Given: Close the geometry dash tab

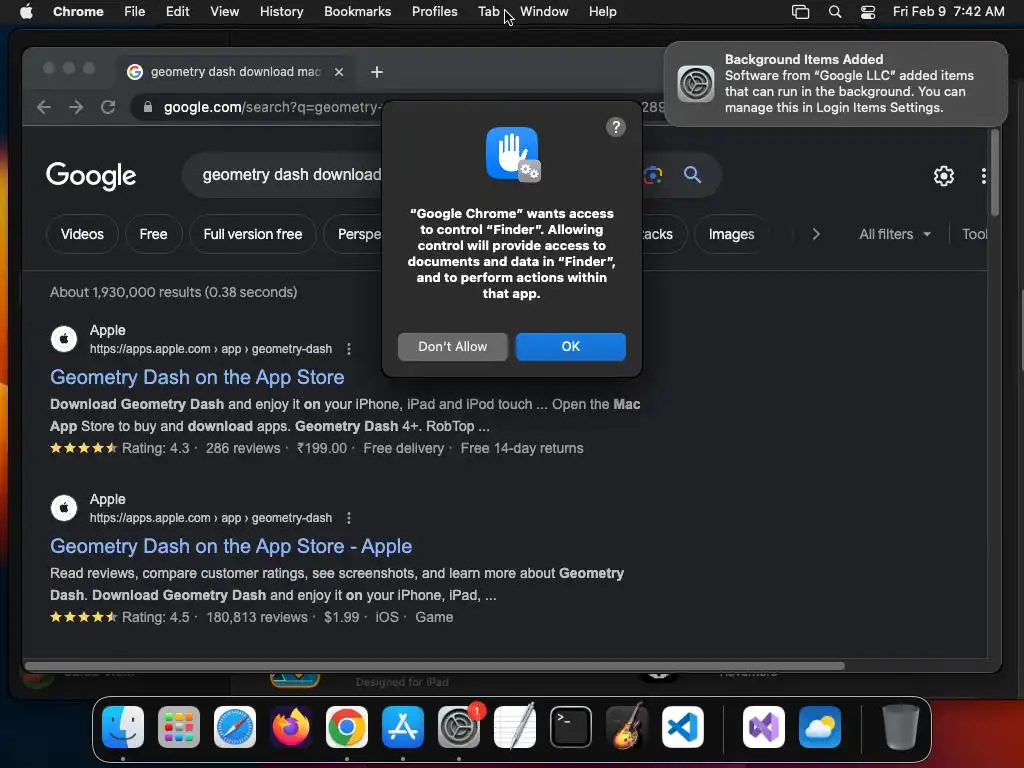Looking at the screenshot, I should pyautogui.click(x=338, y=72).
